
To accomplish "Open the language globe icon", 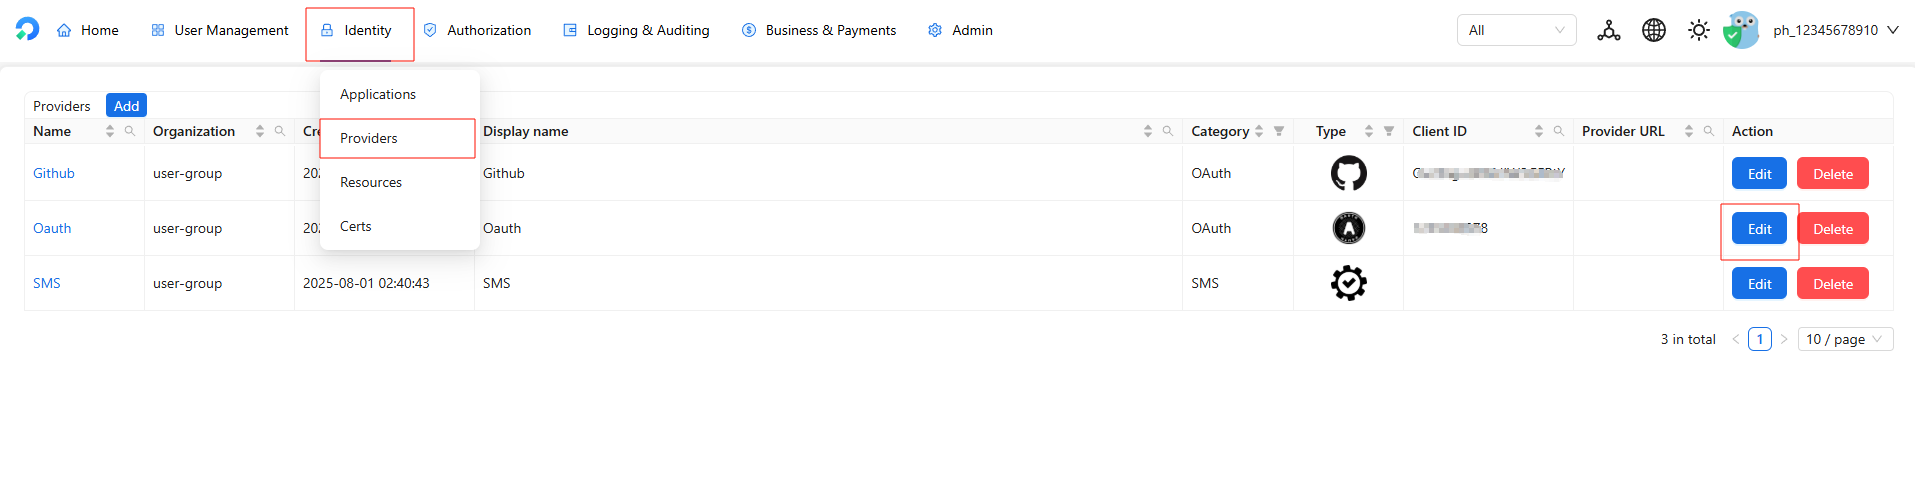I will [x=1653, y=30].
